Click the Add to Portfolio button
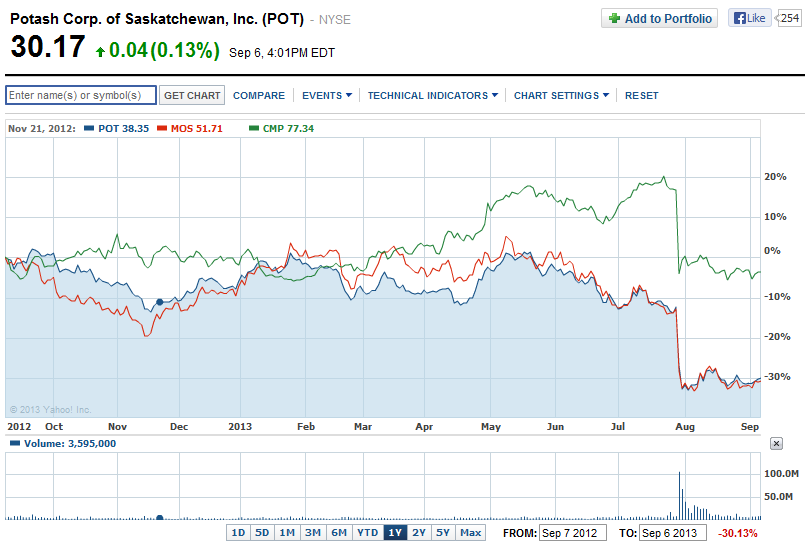Image resolution: width=808 pixels, height=543 pixels. pos(659,19)
